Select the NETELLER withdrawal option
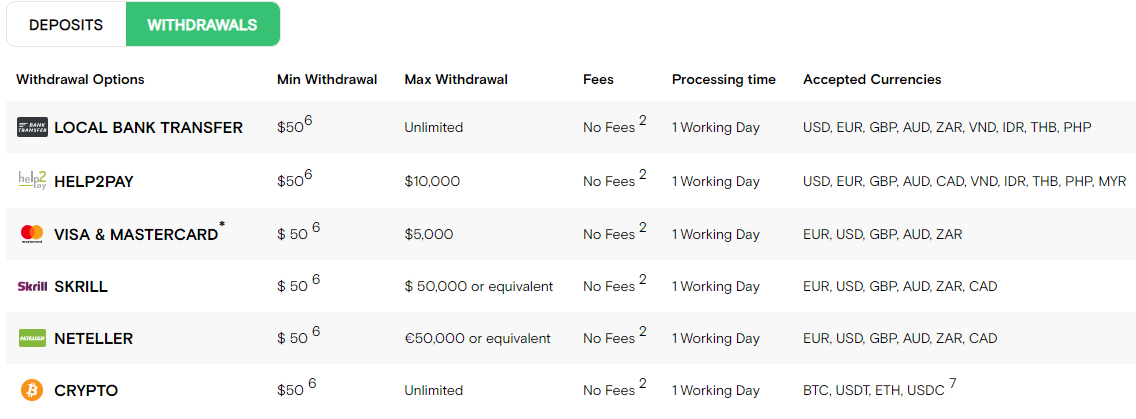This screenshot has height=419, width=1136. [93, 339]
